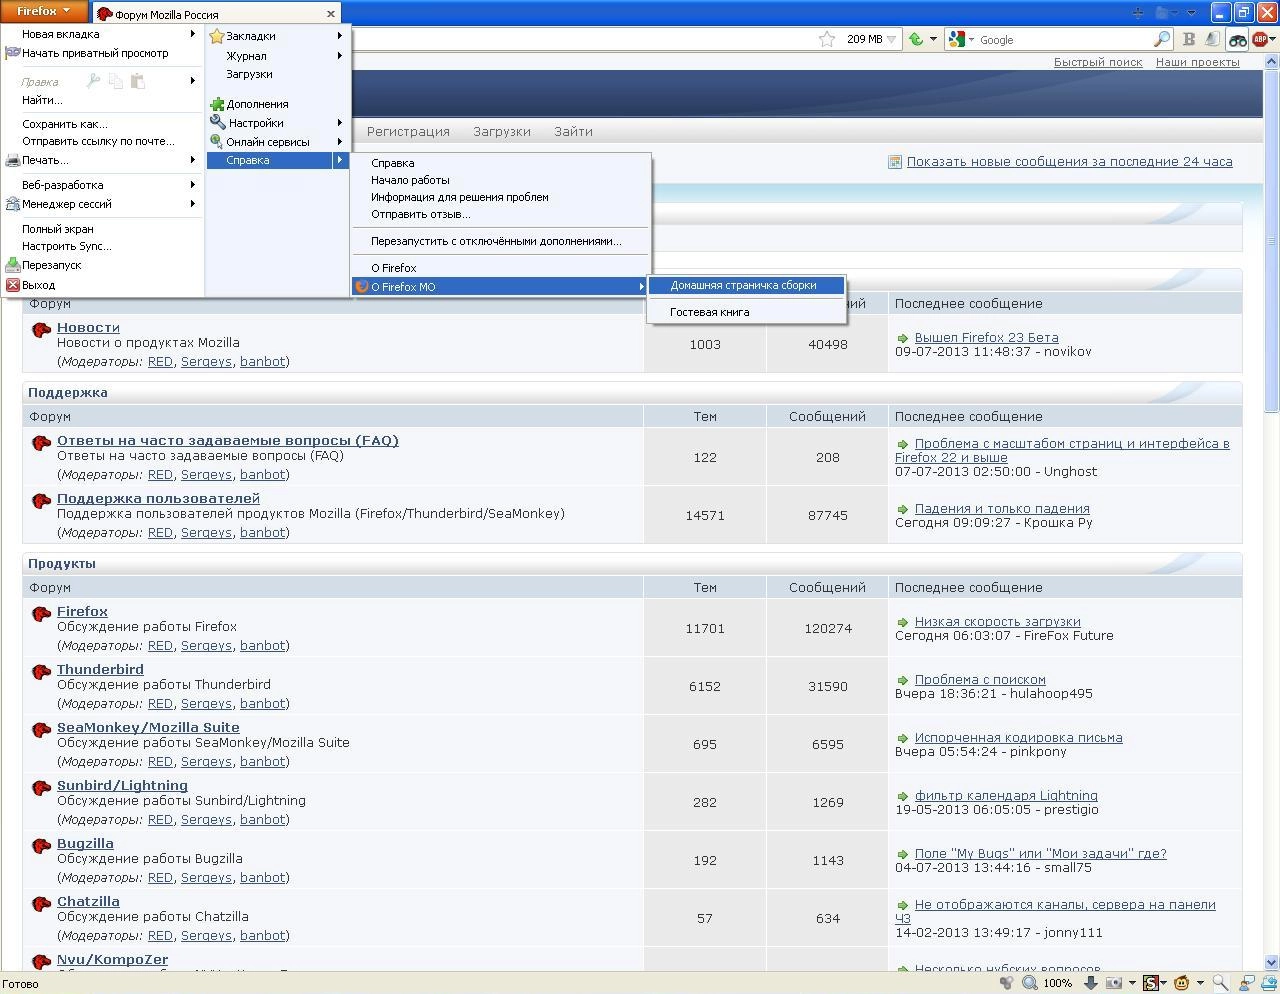Click the forum icon beside Thunderbird
This screenshot has height=994, width=1280.
pos(42,671)
